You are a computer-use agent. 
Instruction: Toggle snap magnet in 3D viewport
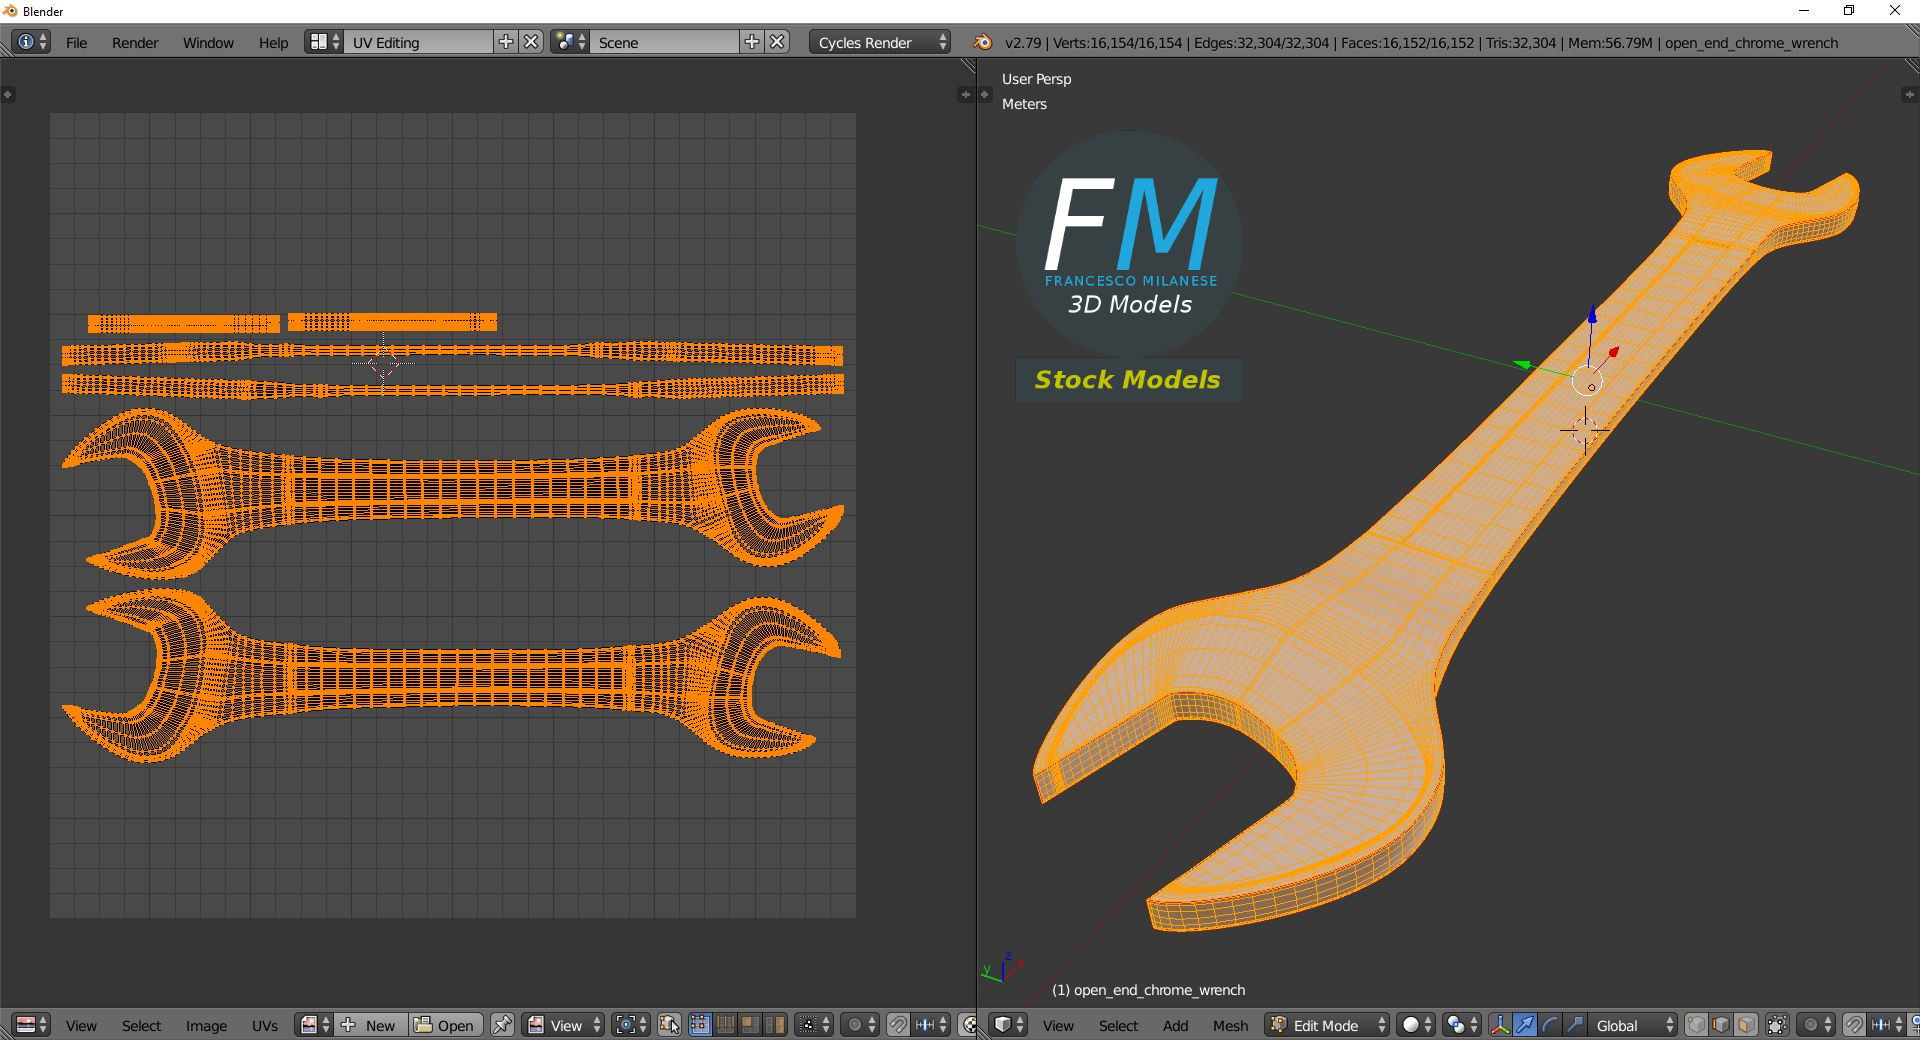click(1854, 1025)
